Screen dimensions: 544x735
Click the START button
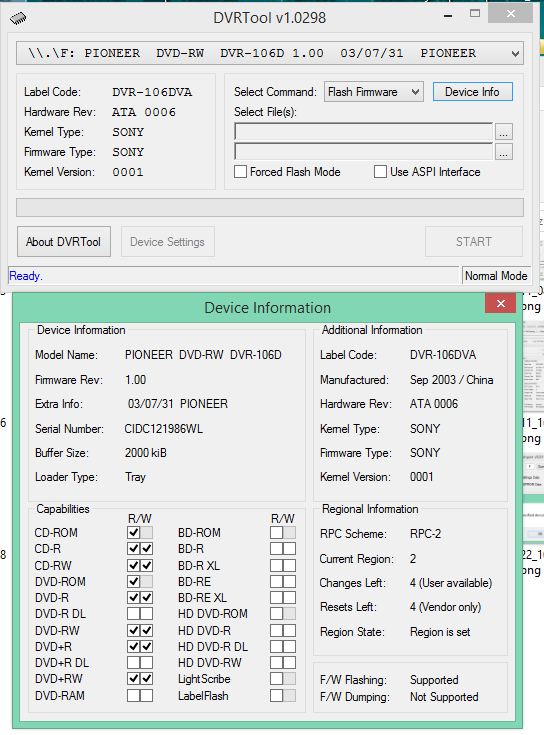click(x=474, y=242)
